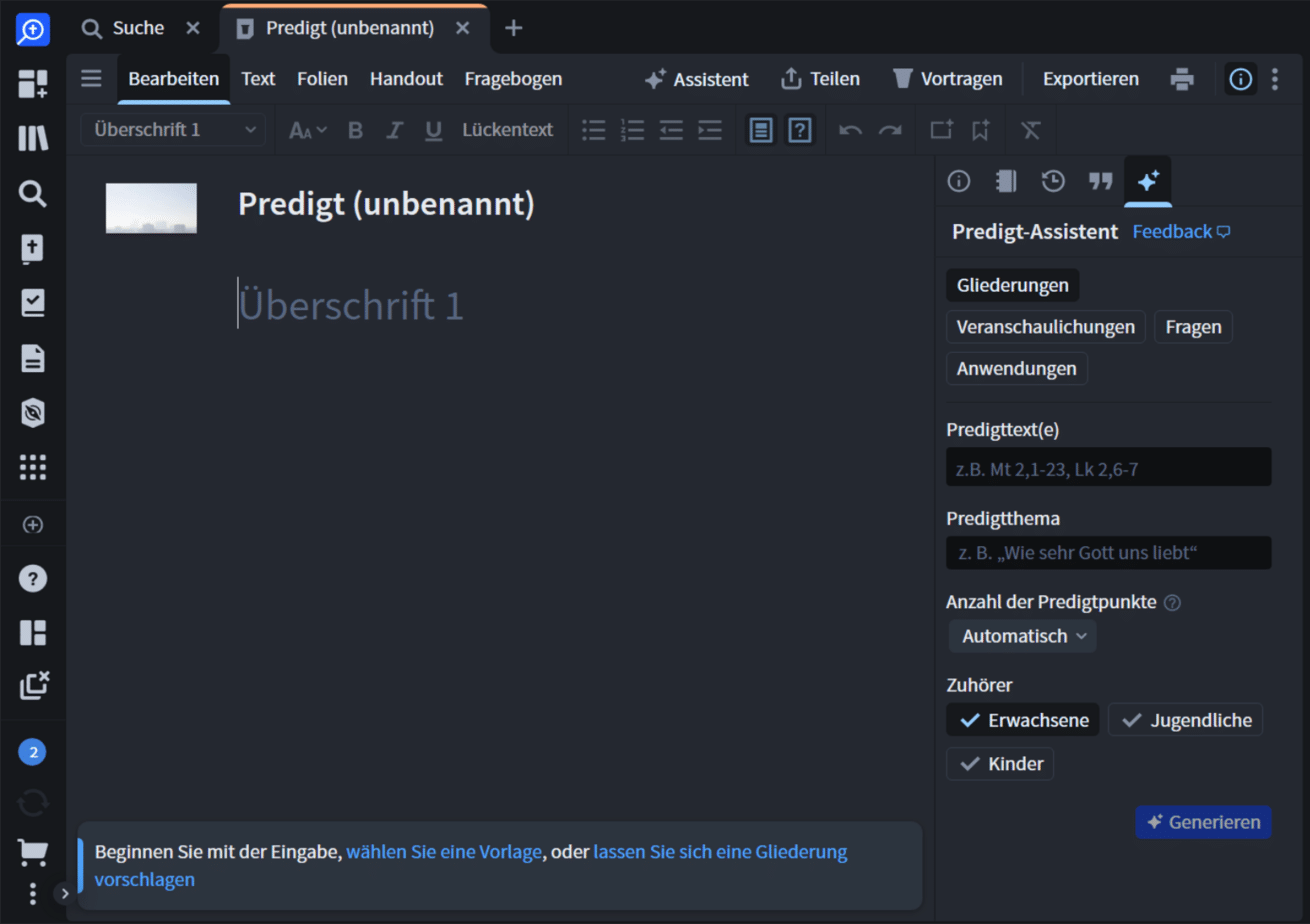Open the shopping cart store icon
Screen dimensions: 1310x924
[33, 852]
